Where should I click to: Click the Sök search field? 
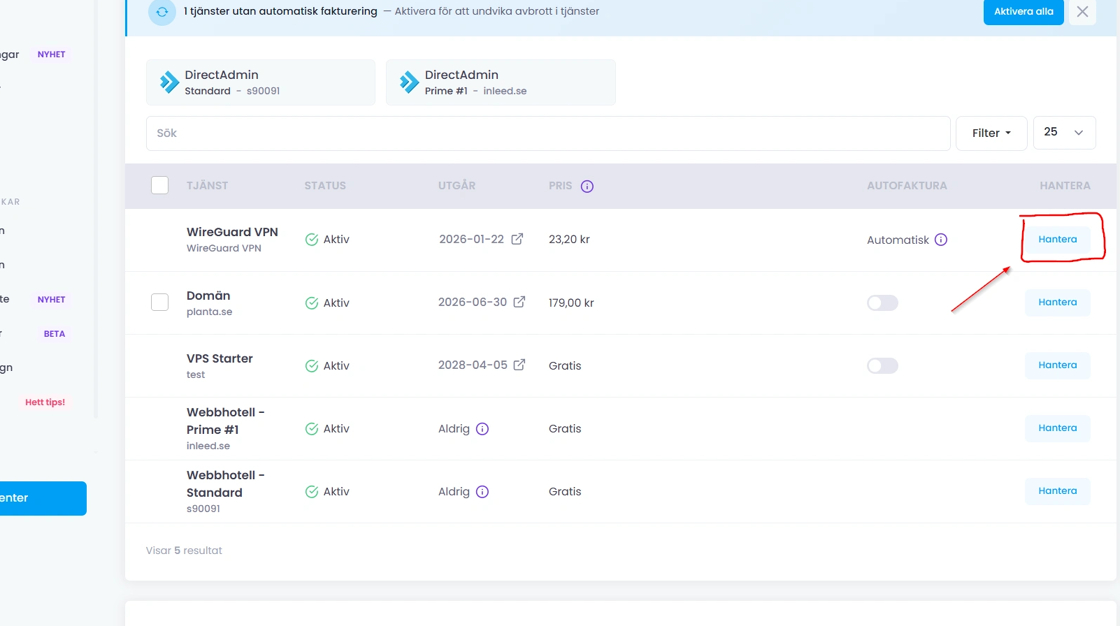[x=547, y=133]
